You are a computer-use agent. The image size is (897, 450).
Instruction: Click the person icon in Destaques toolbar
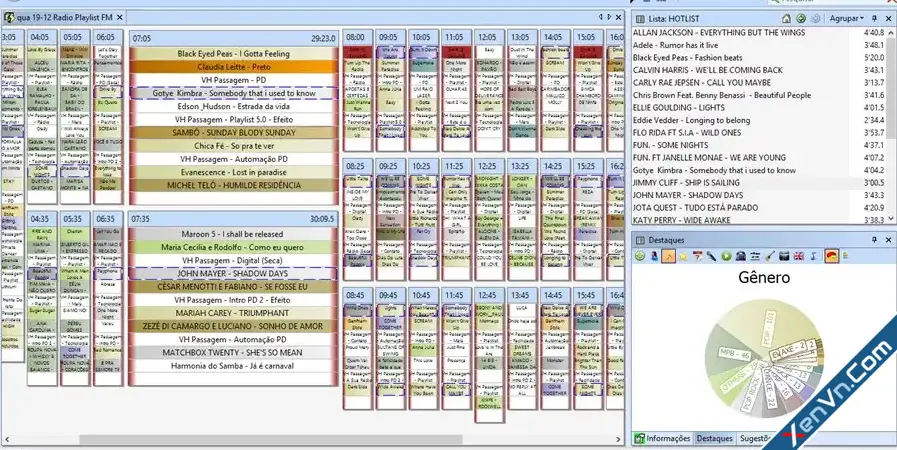tap(654, 256)
